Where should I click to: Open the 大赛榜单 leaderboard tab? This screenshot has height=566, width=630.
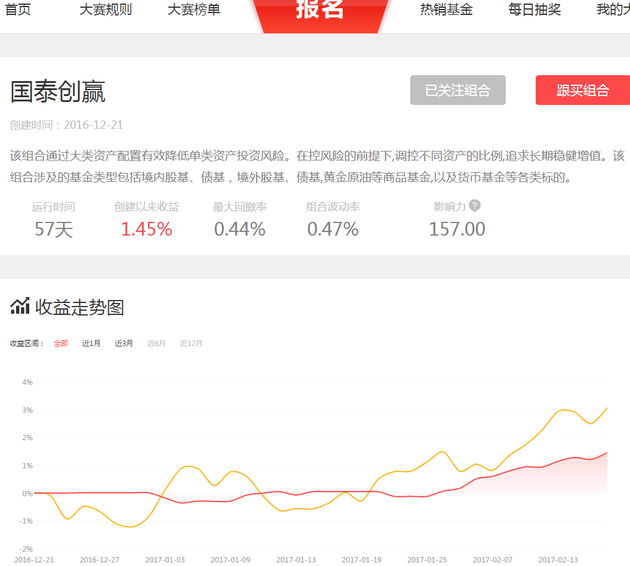tap(194, 9)
